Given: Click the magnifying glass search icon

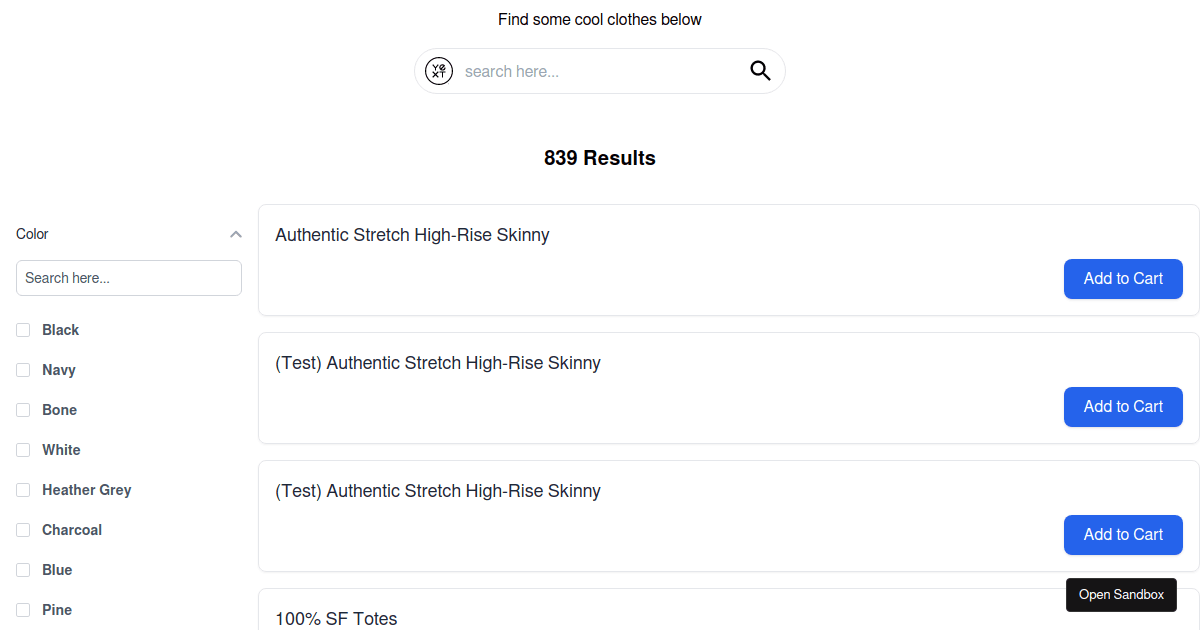Looking at the screenshot, I should coord(760,71).
